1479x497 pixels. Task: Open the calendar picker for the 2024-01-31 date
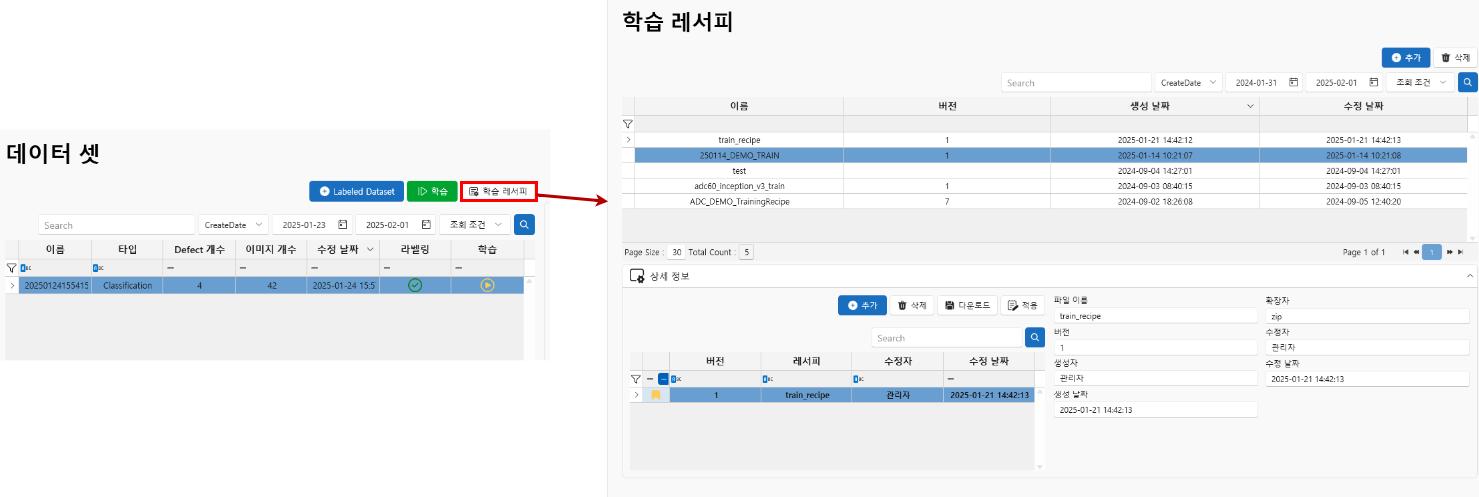1294,83
